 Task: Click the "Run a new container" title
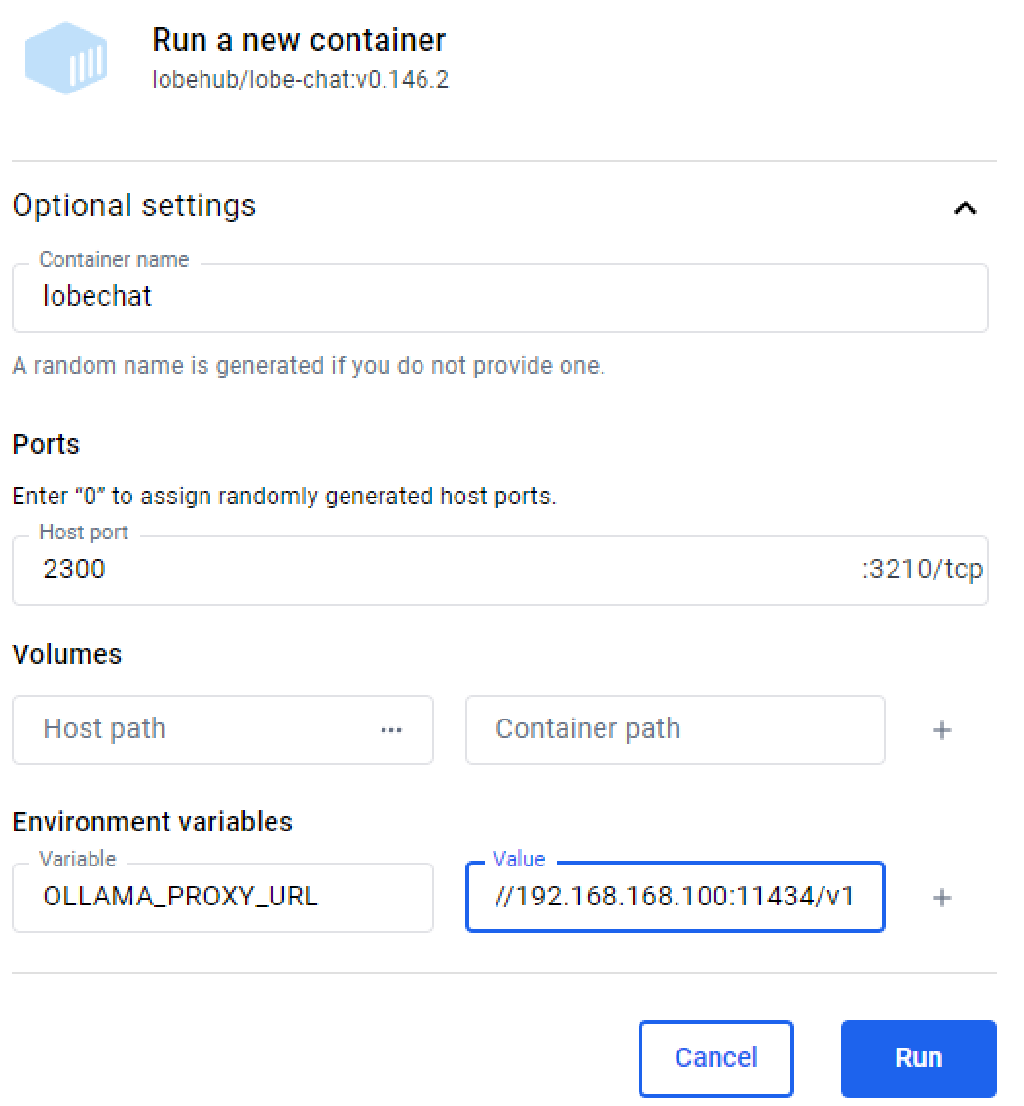tap(299, 41)
